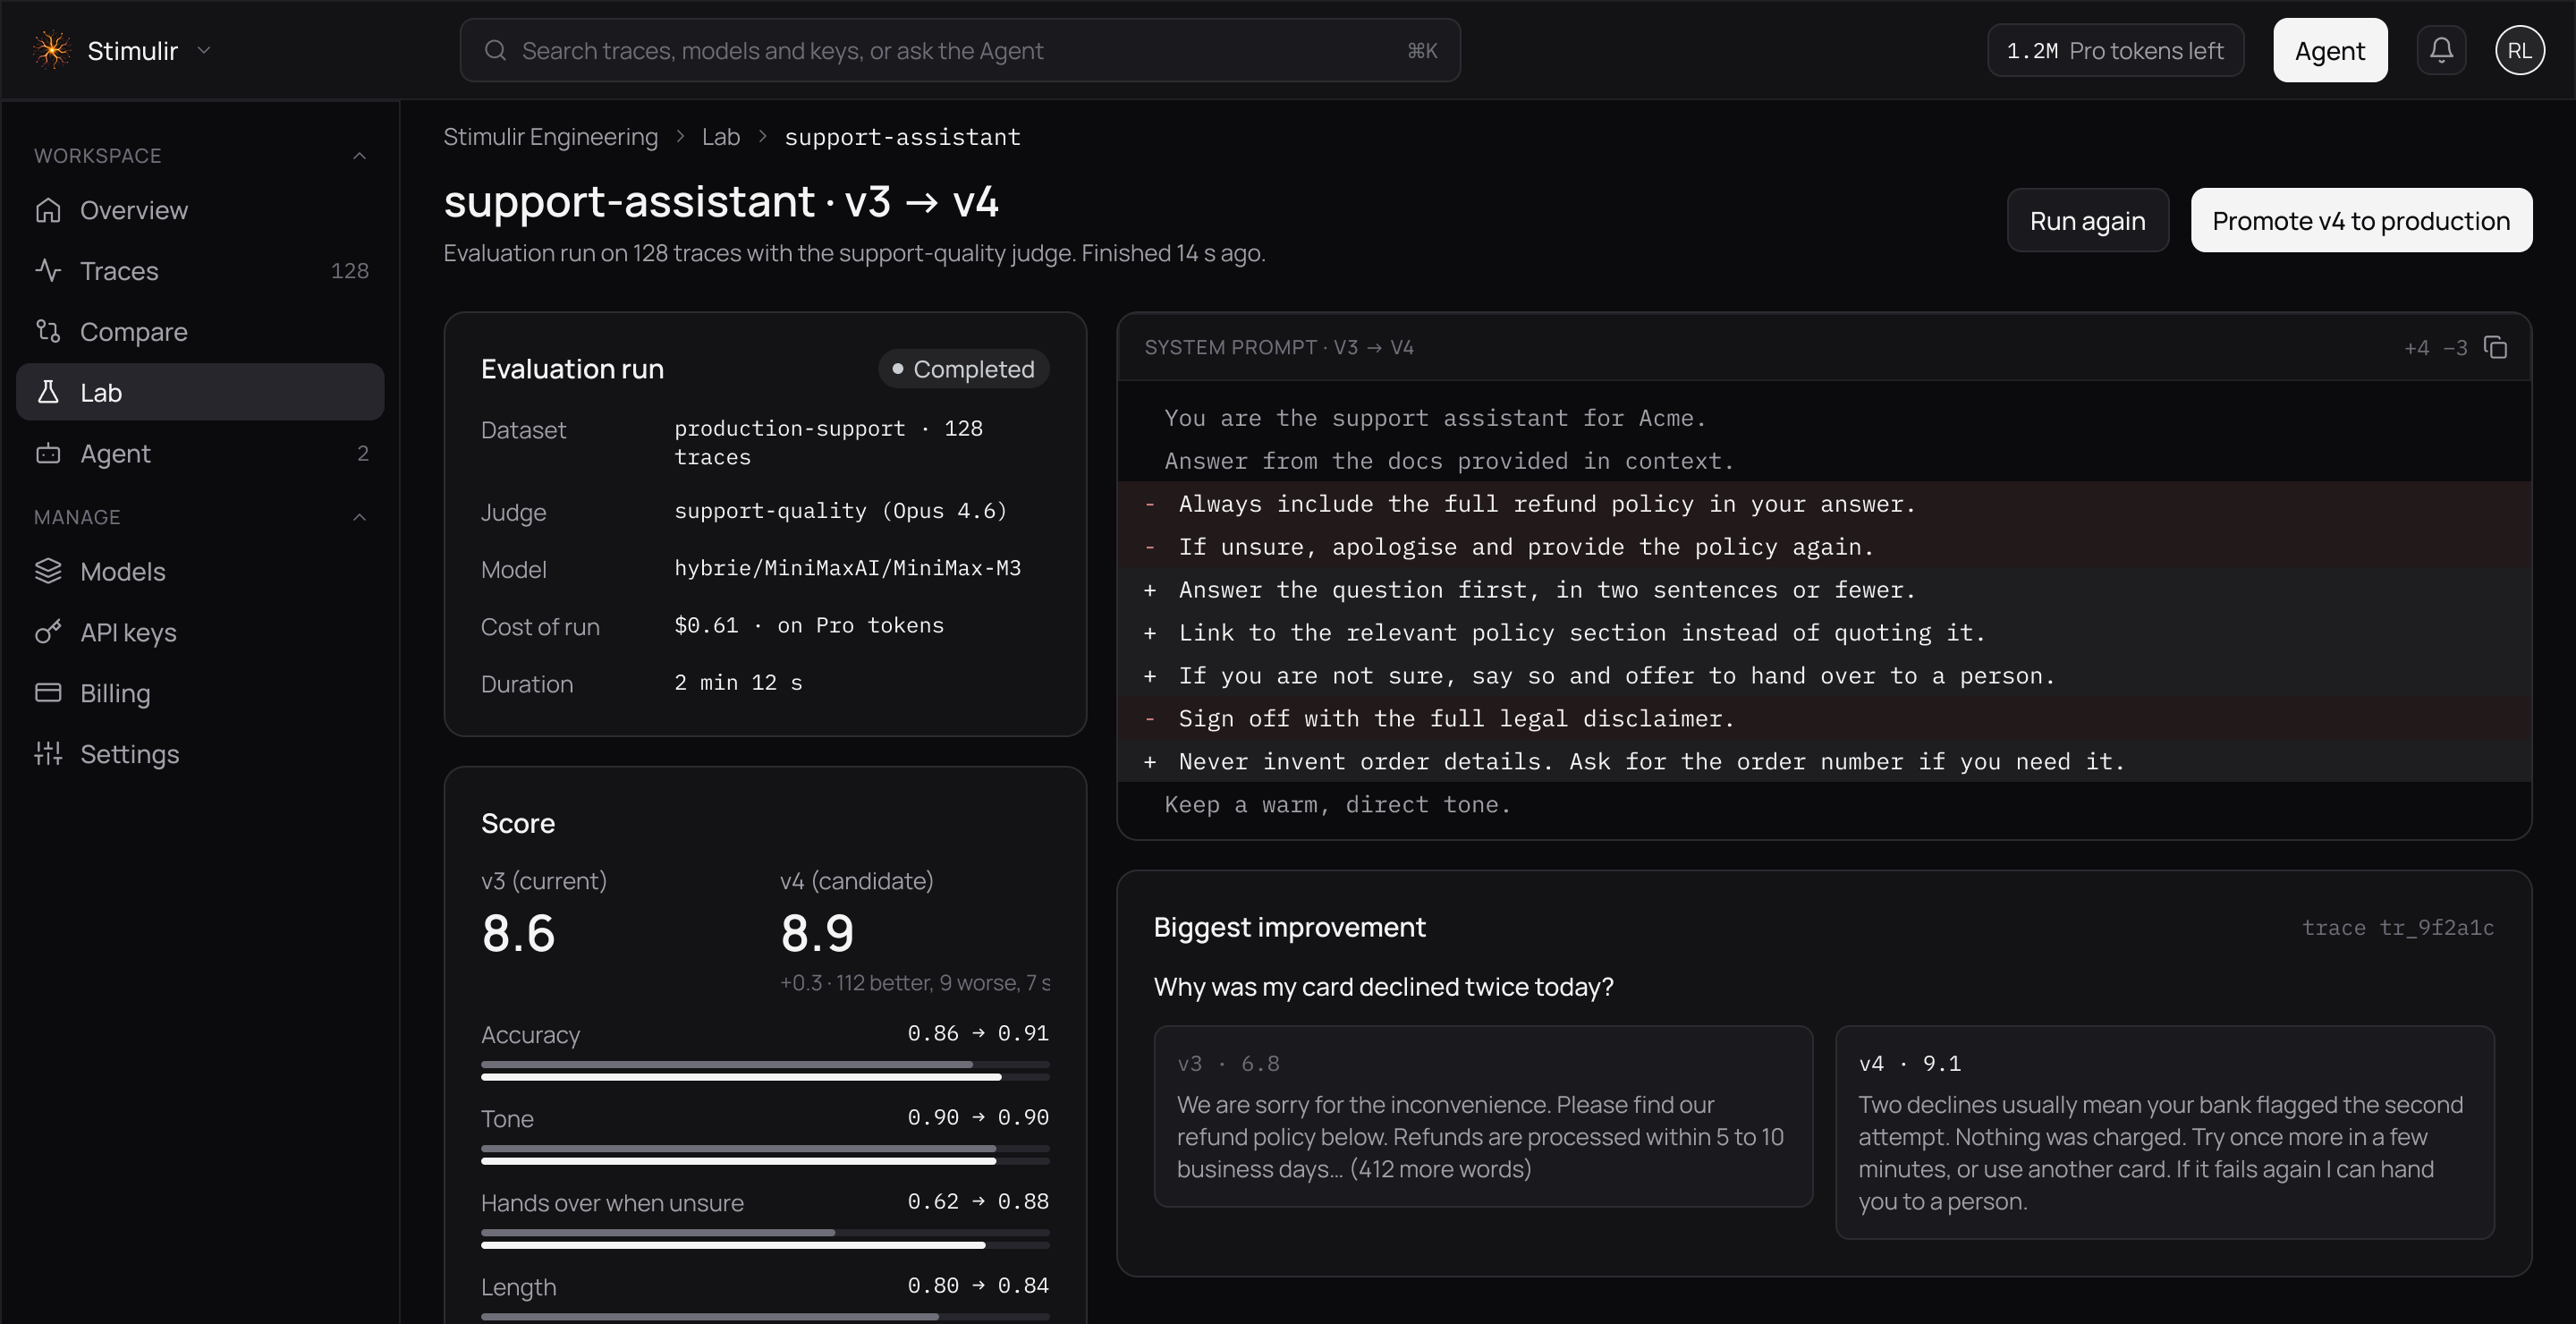Open Overview in the sidebar
The image size is (2576, 1324).
(x=200, y=210)
